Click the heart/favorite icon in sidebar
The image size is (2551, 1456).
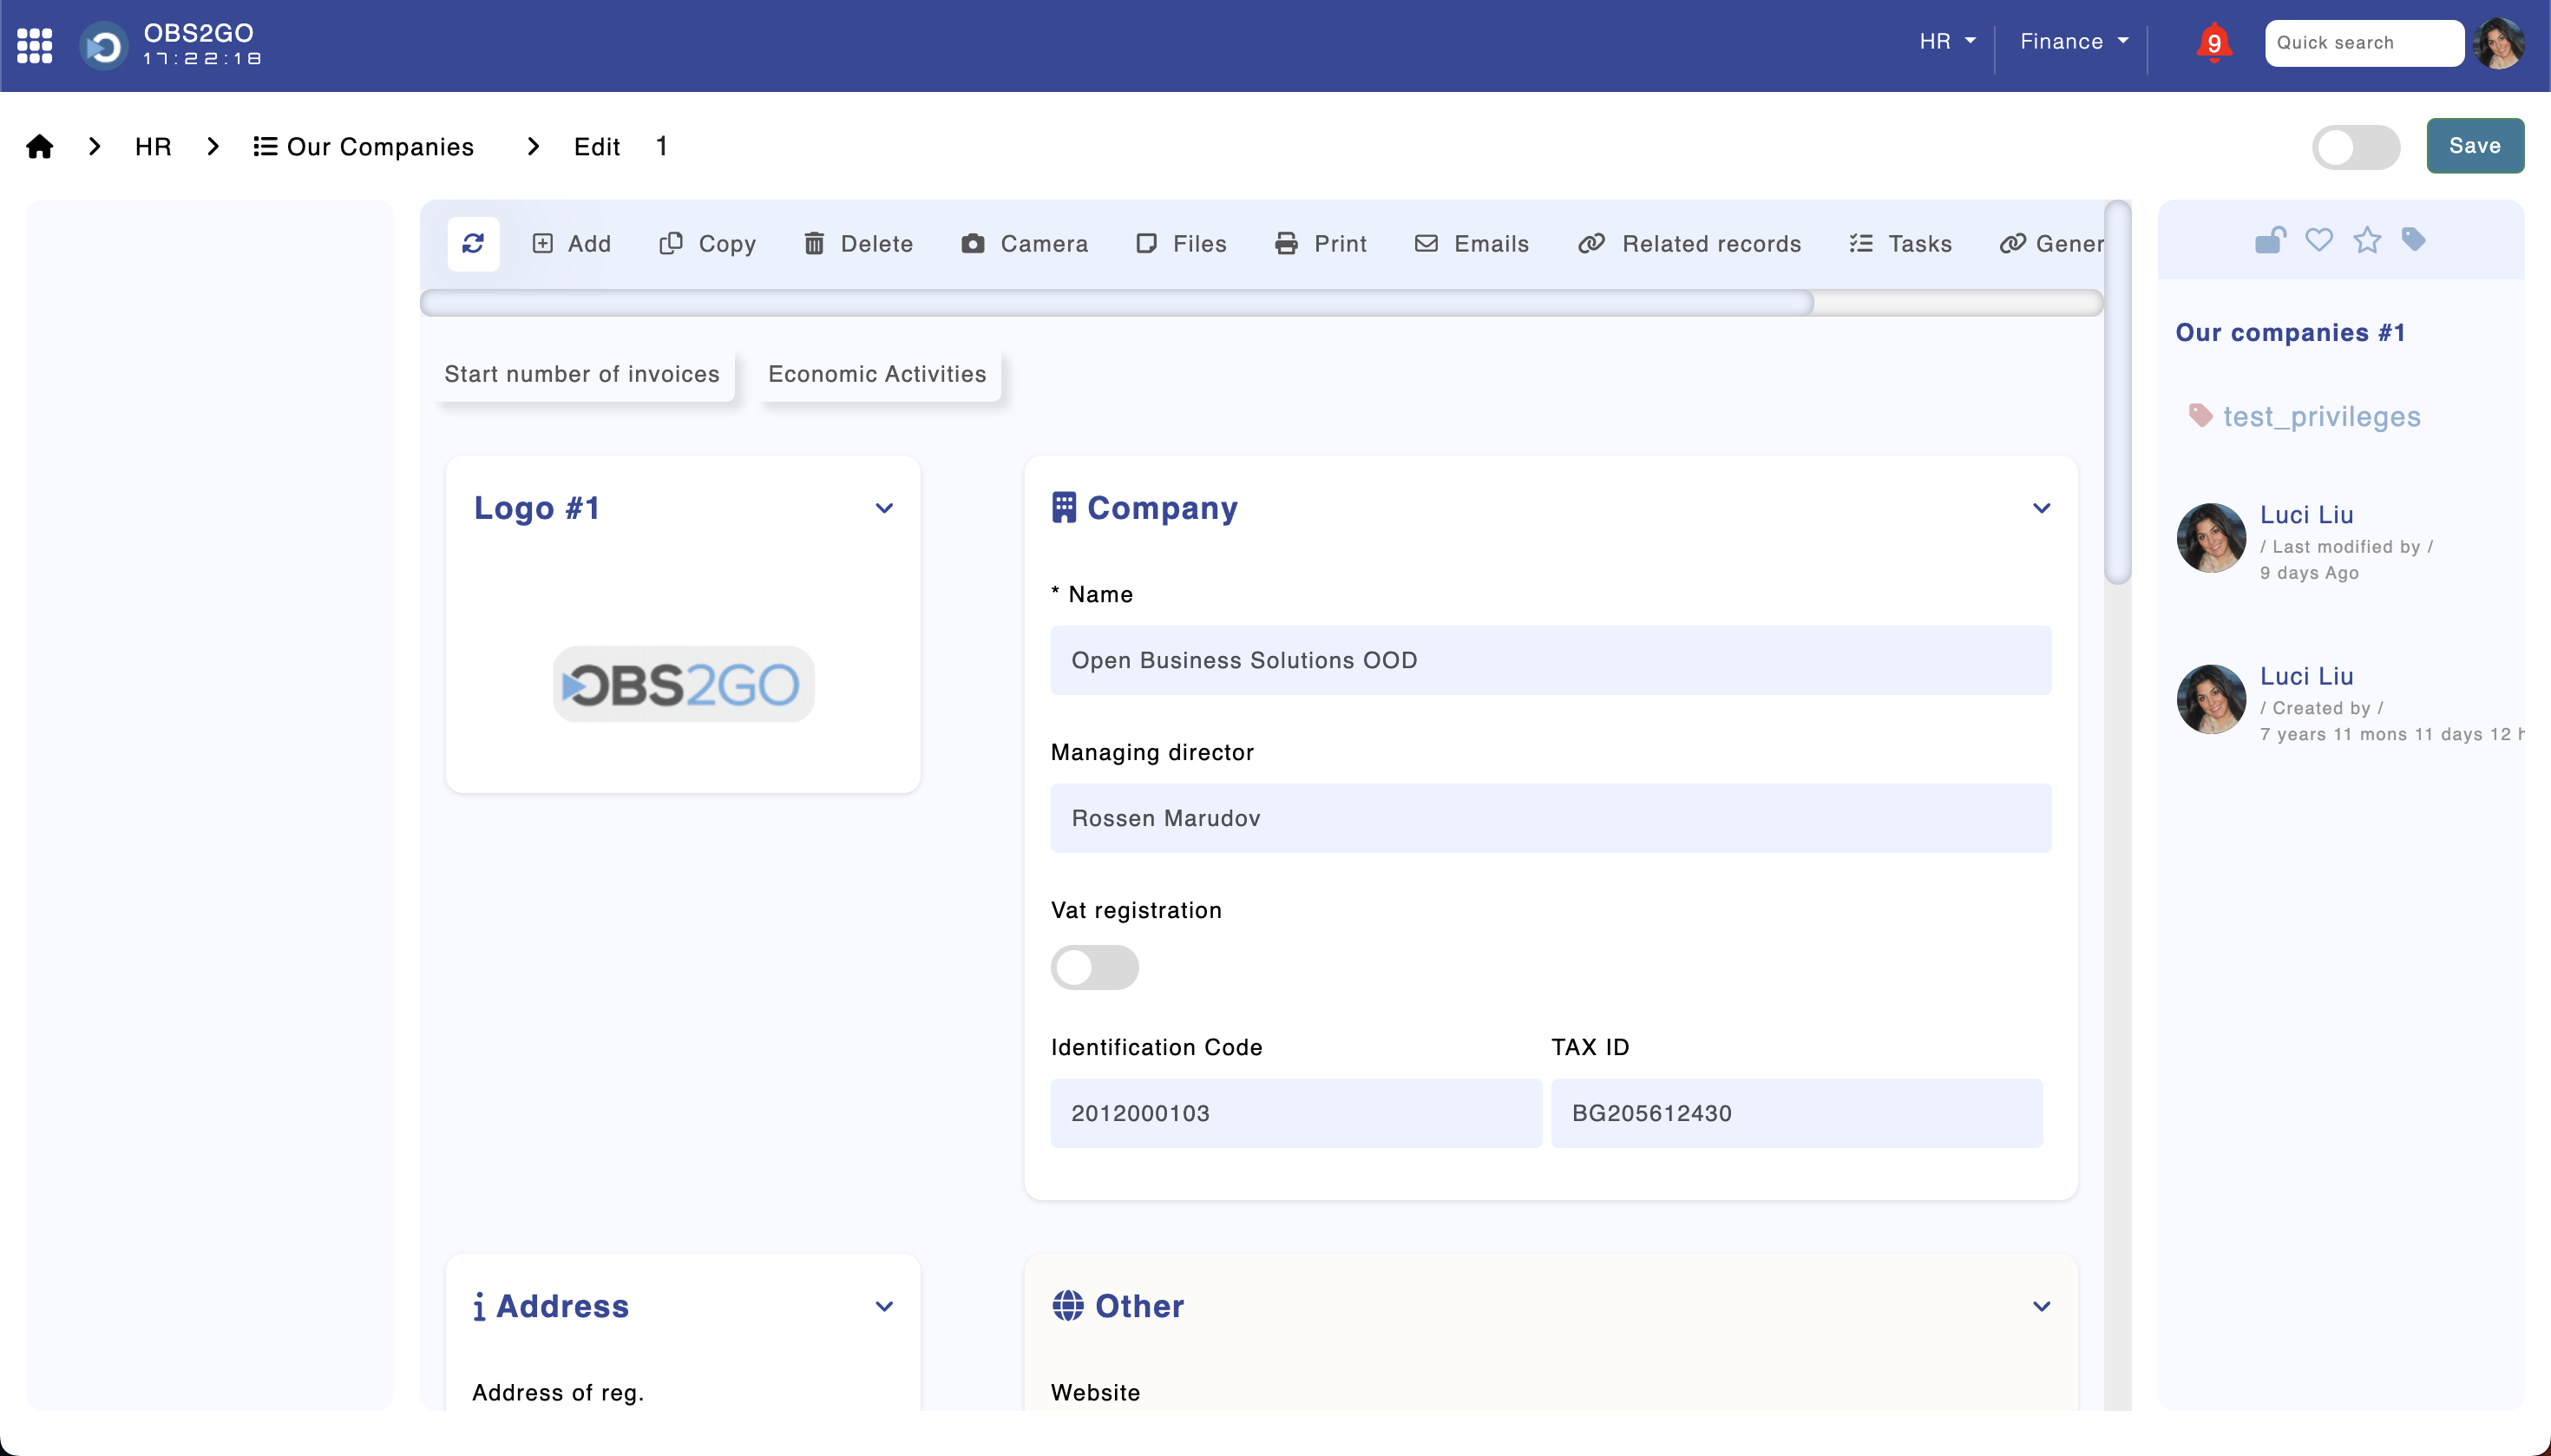coord(2319,242)
